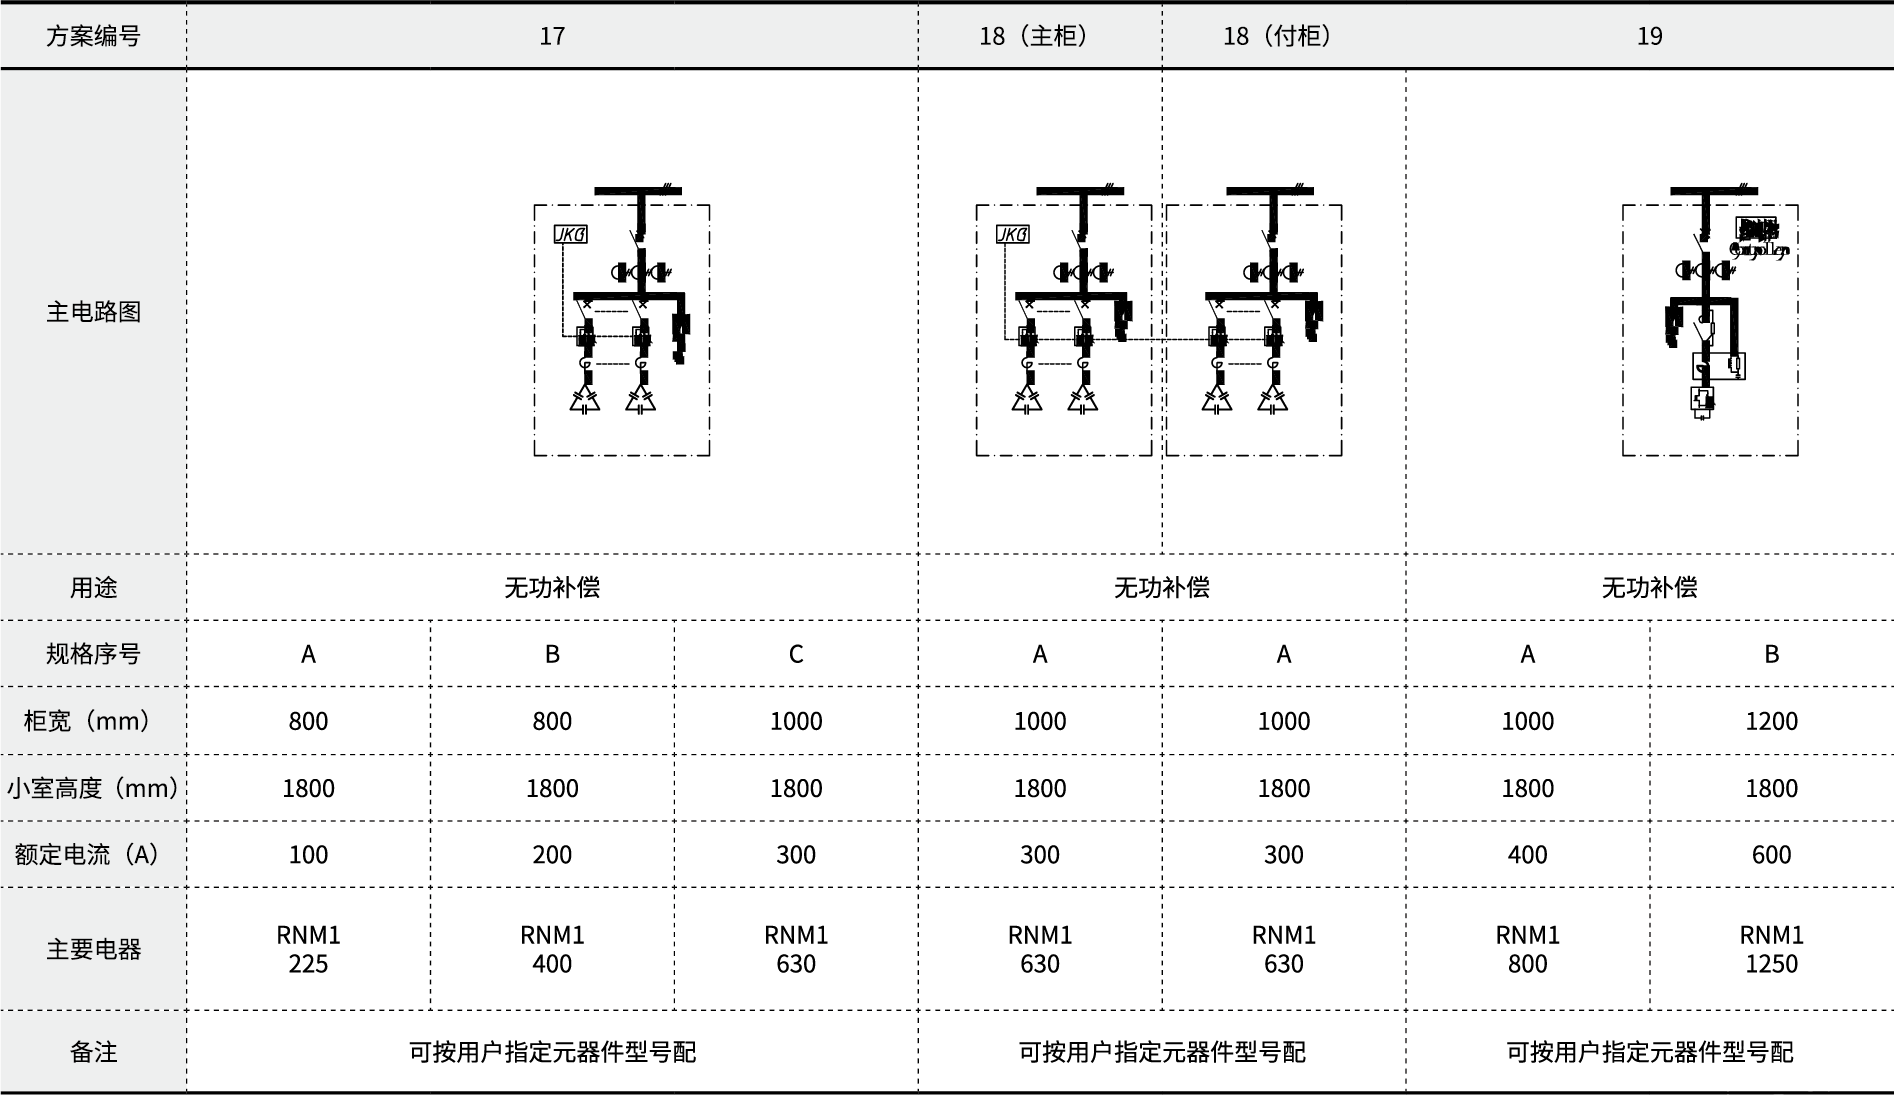The width and height of the screenshot is (1894, 1119).
Task: Click rated current 600 in scheme 19
Action: (1771, 855)
